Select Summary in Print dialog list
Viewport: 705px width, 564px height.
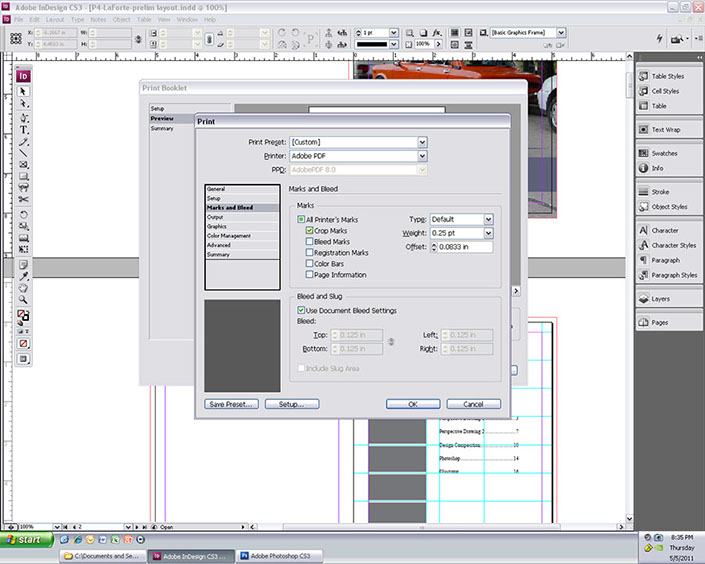click(x=242, y=255)
